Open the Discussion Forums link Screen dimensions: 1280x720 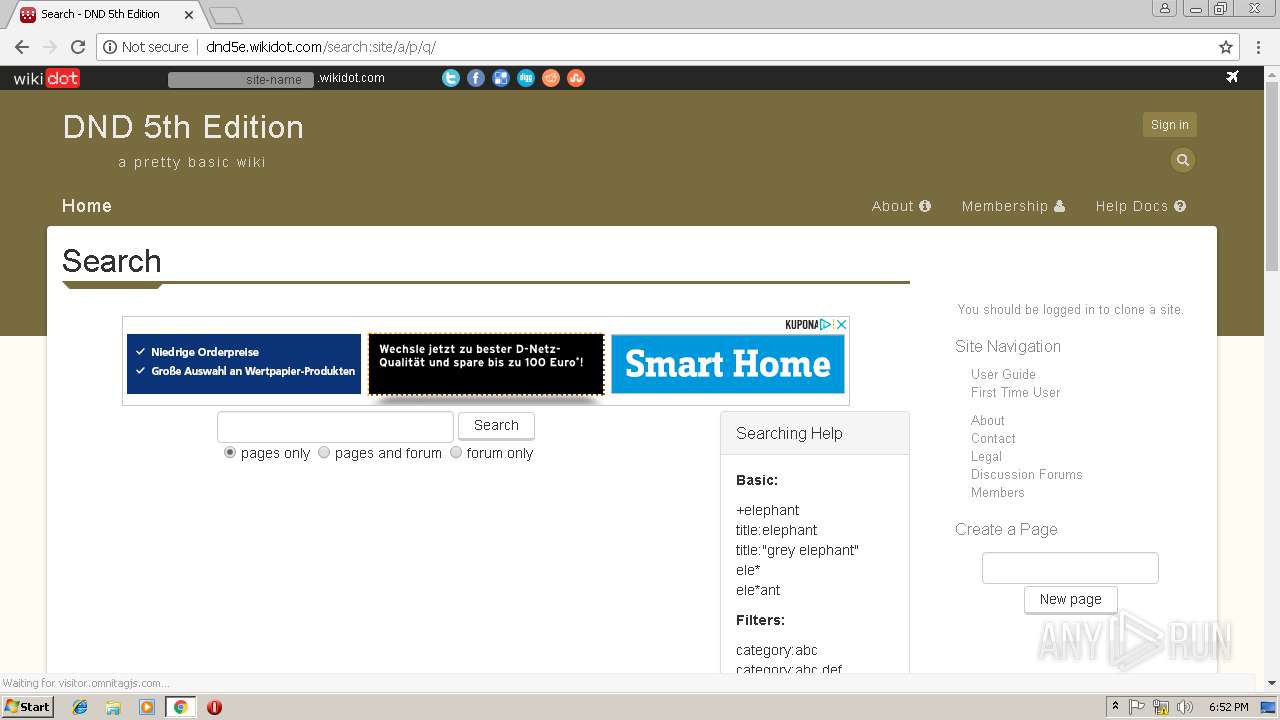(1026, 474)
